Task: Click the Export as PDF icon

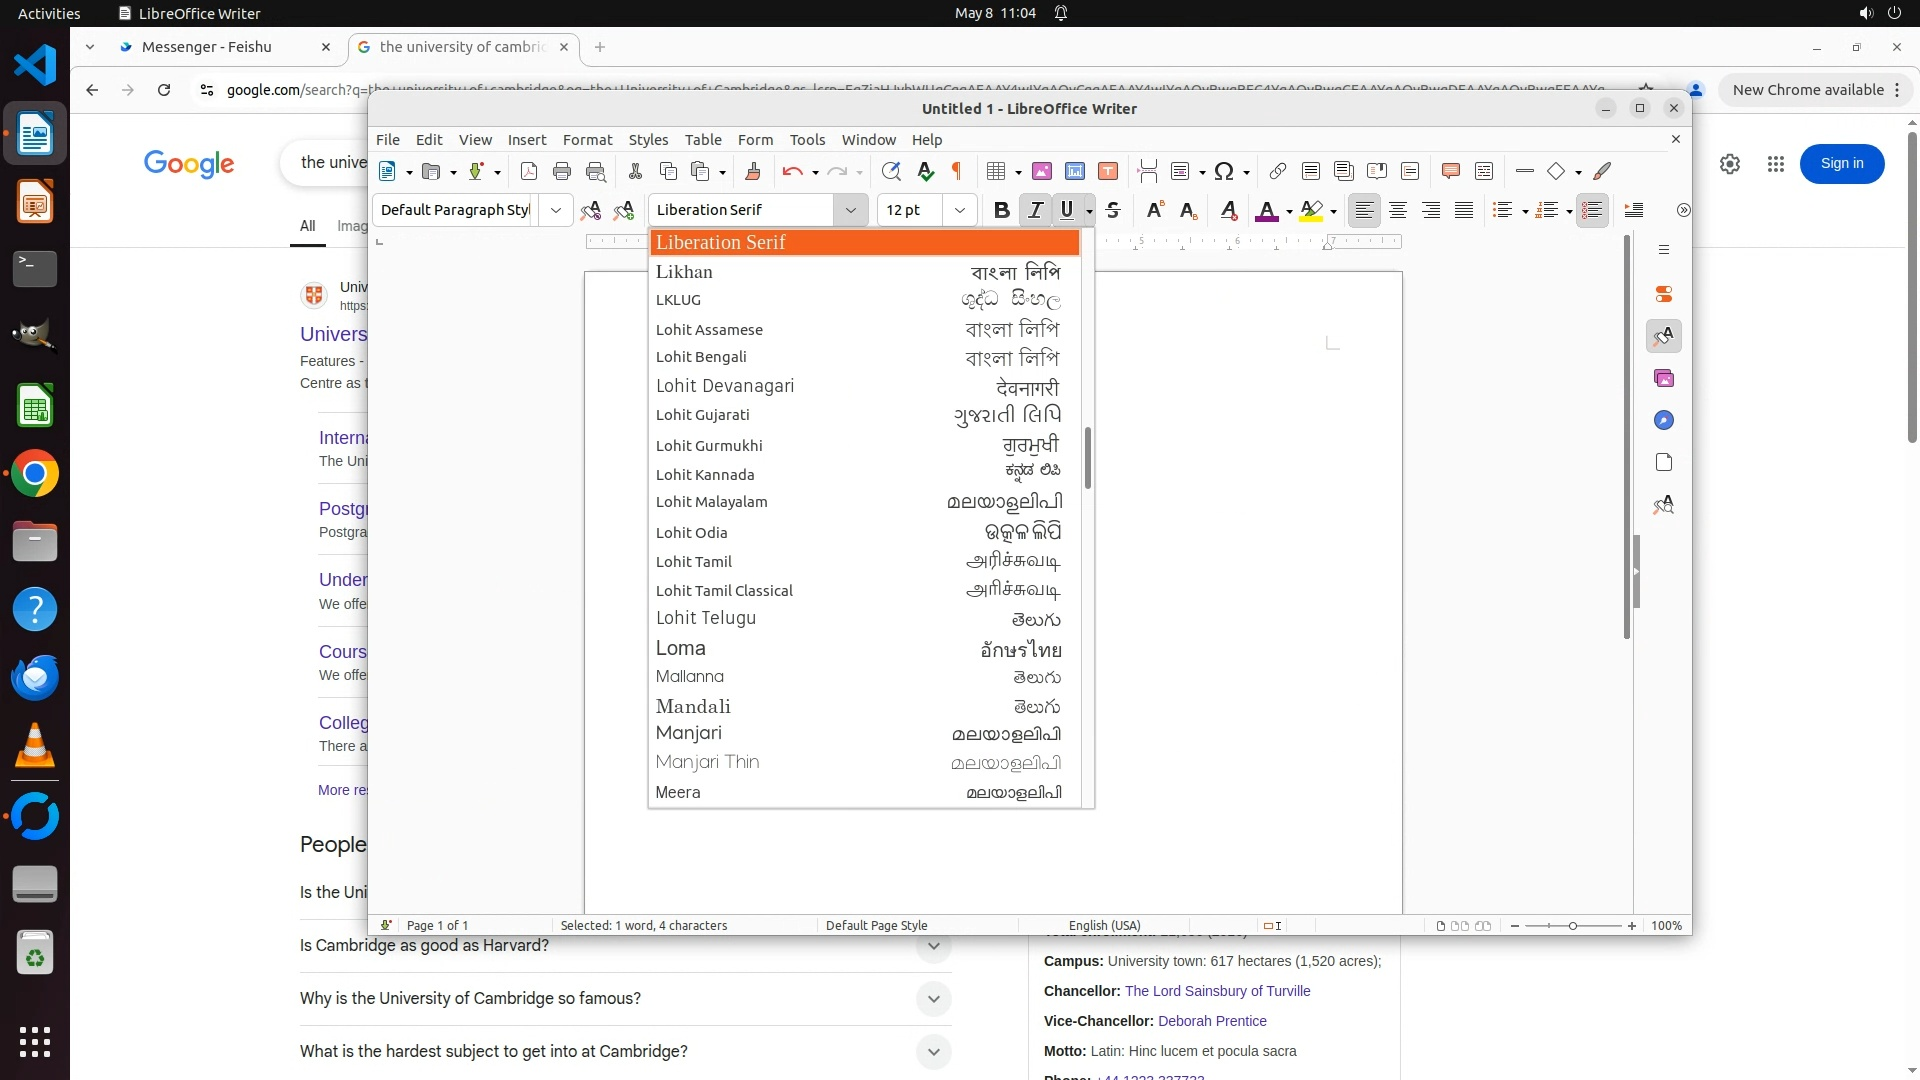Action: [529, 171]
